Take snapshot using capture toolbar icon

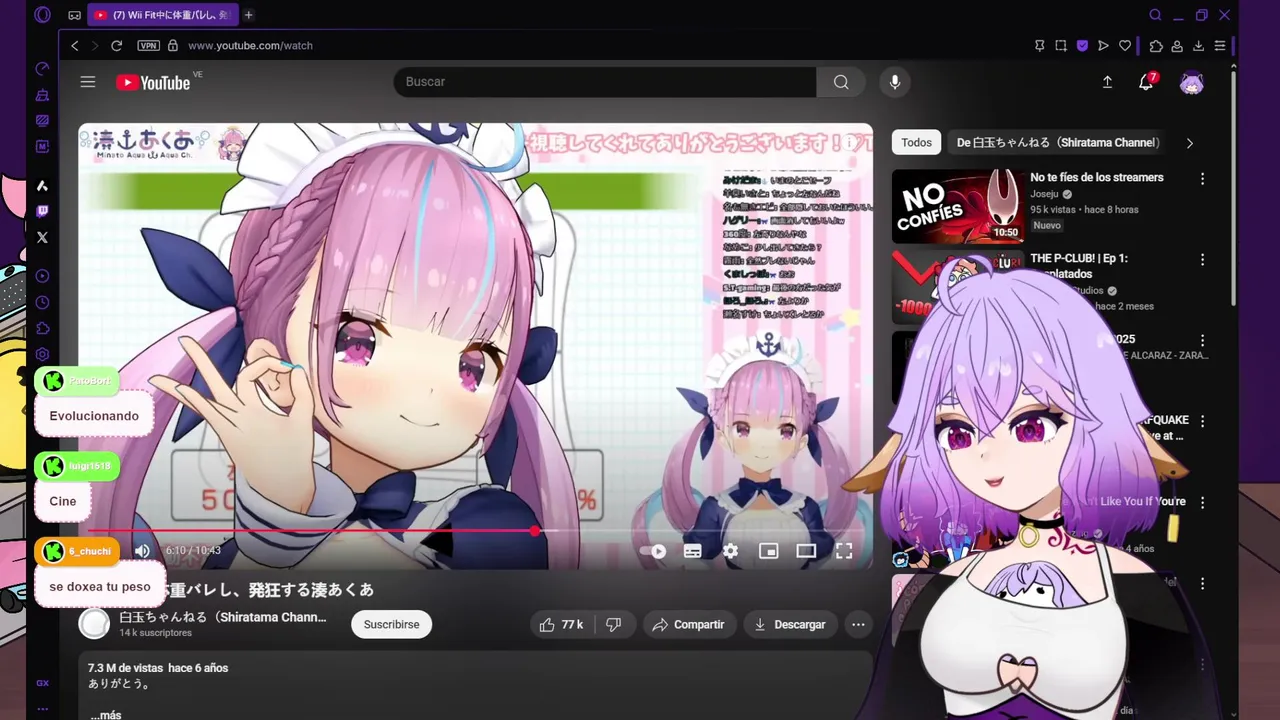point(1061,45)
